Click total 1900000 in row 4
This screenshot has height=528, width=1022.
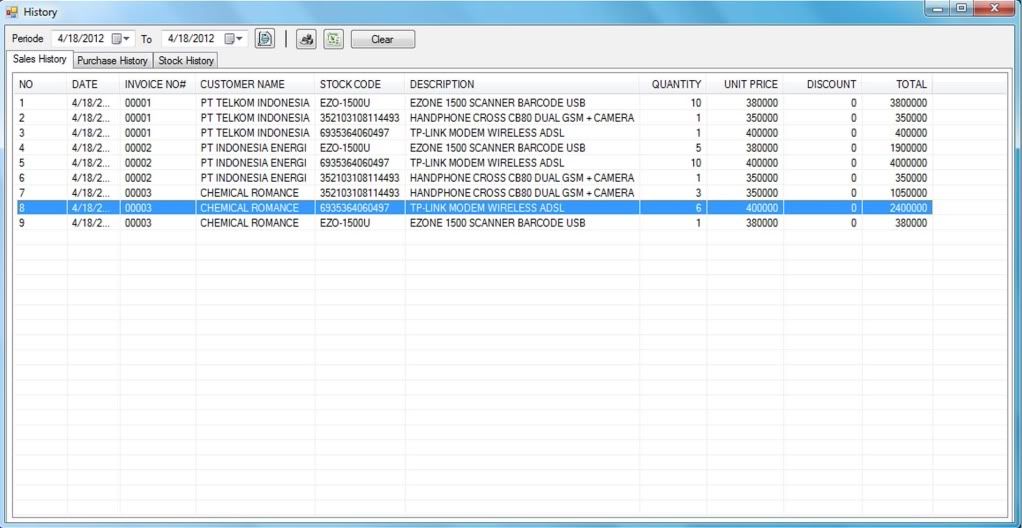[908, 148]
